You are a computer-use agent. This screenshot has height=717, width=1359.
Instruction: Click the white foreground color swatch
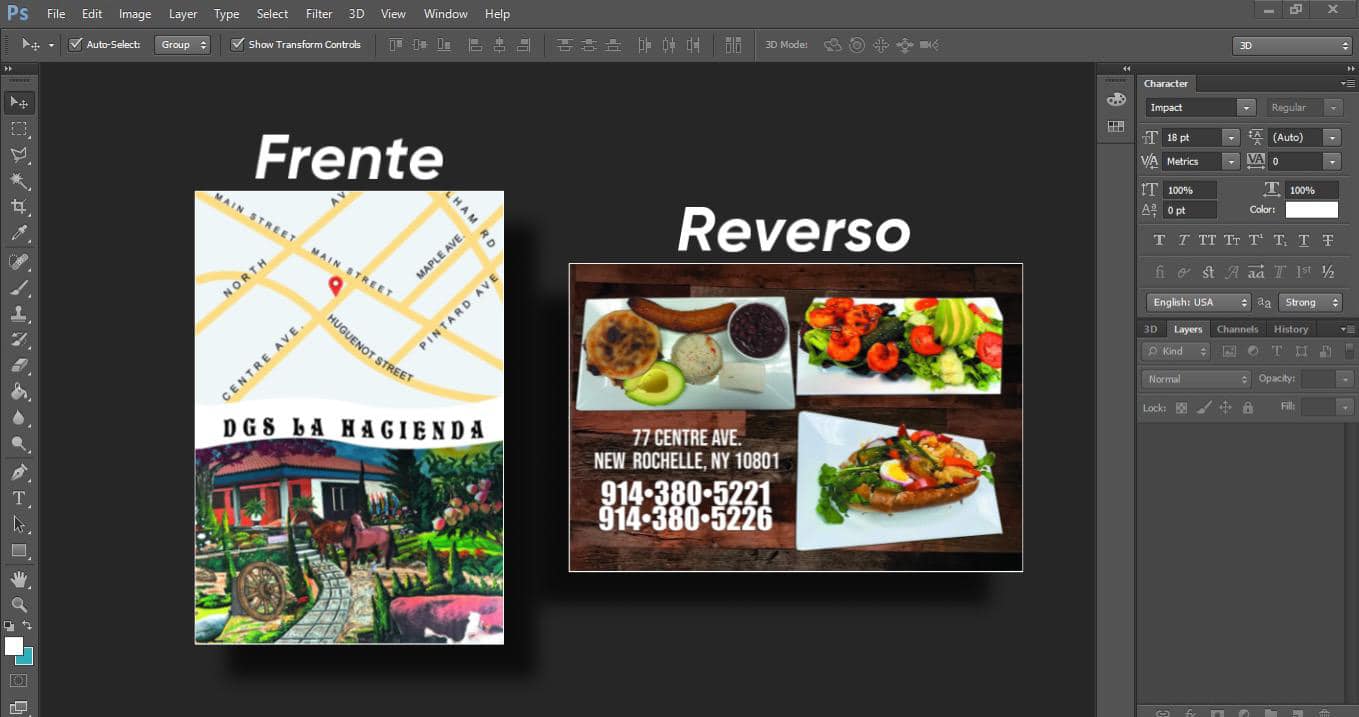pos(13,646)
